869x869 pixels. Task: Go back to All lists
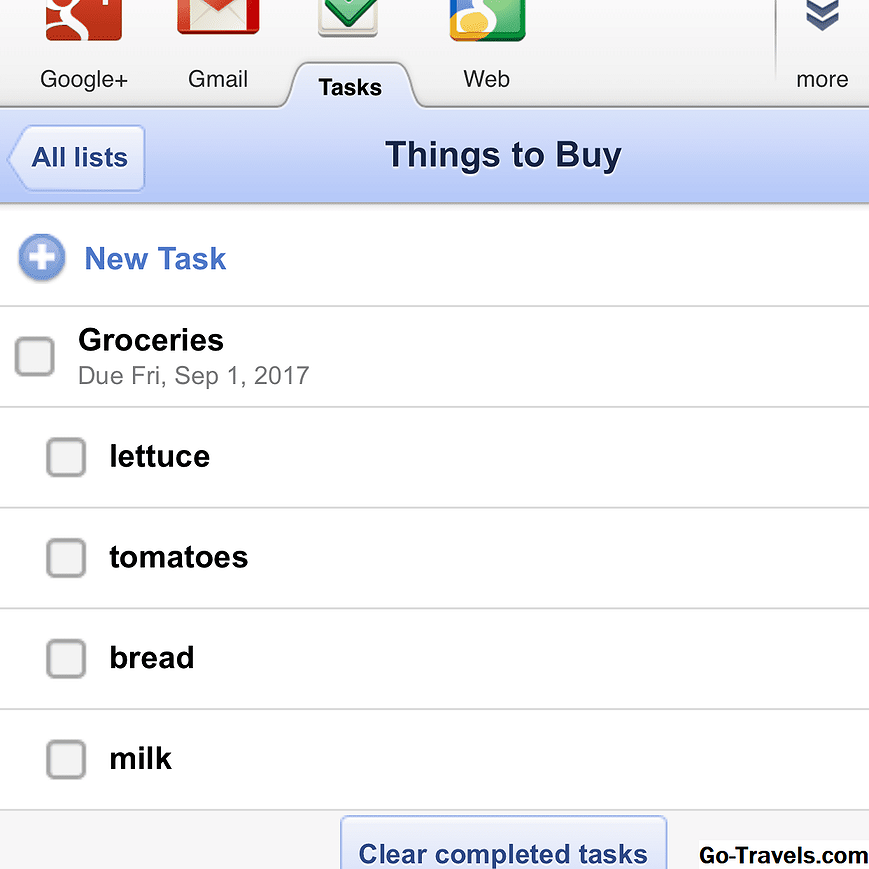point(78,157)
